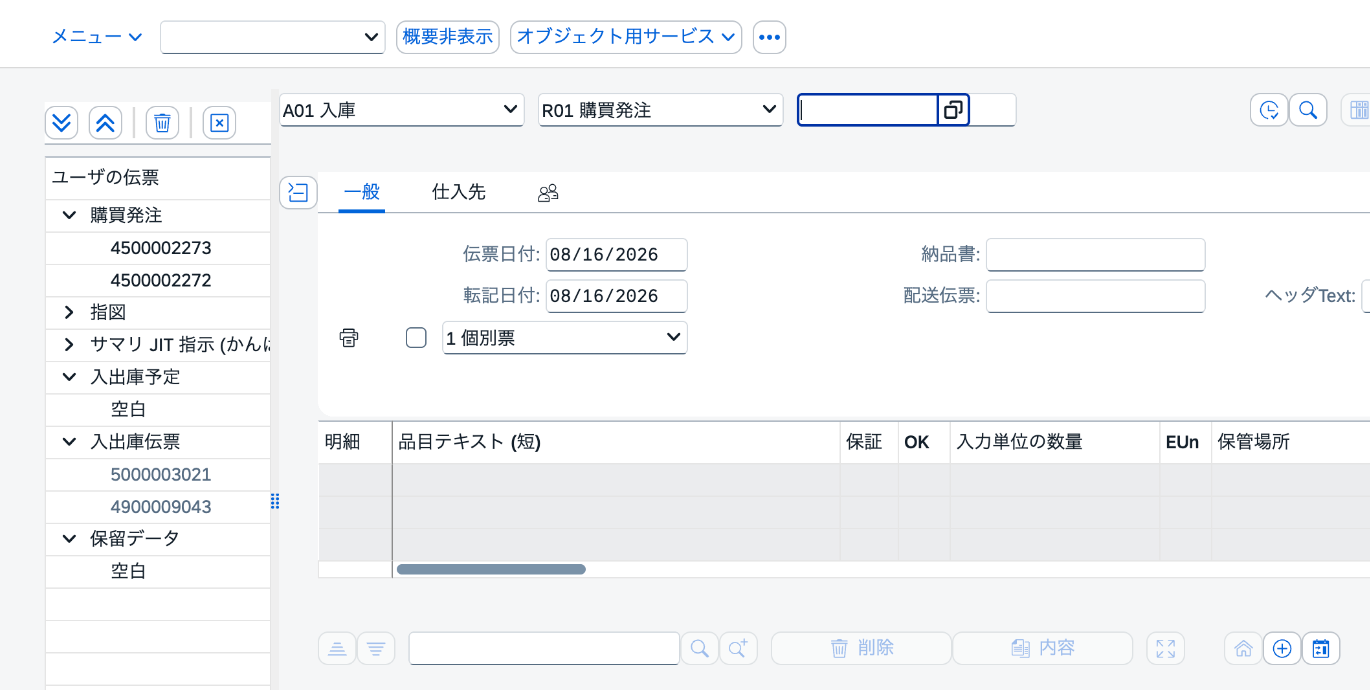Image resolution: width=1370 pixels, height=690 pixels.
Task: Click the ユーザの伝票 tree header
Action: [158, 178]
